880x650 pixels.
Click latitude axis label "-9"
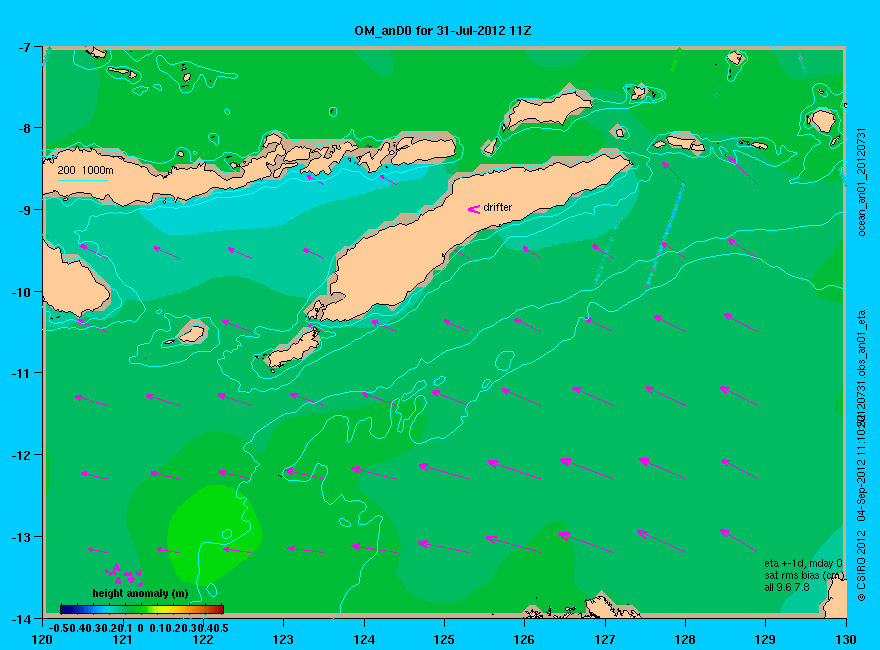[x=23, y=210]
